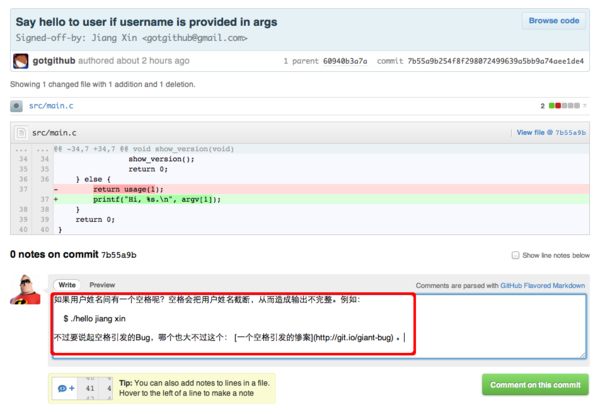Click the commit title 'Say hello to user'

pyautogui.click(x=146, y=22)
